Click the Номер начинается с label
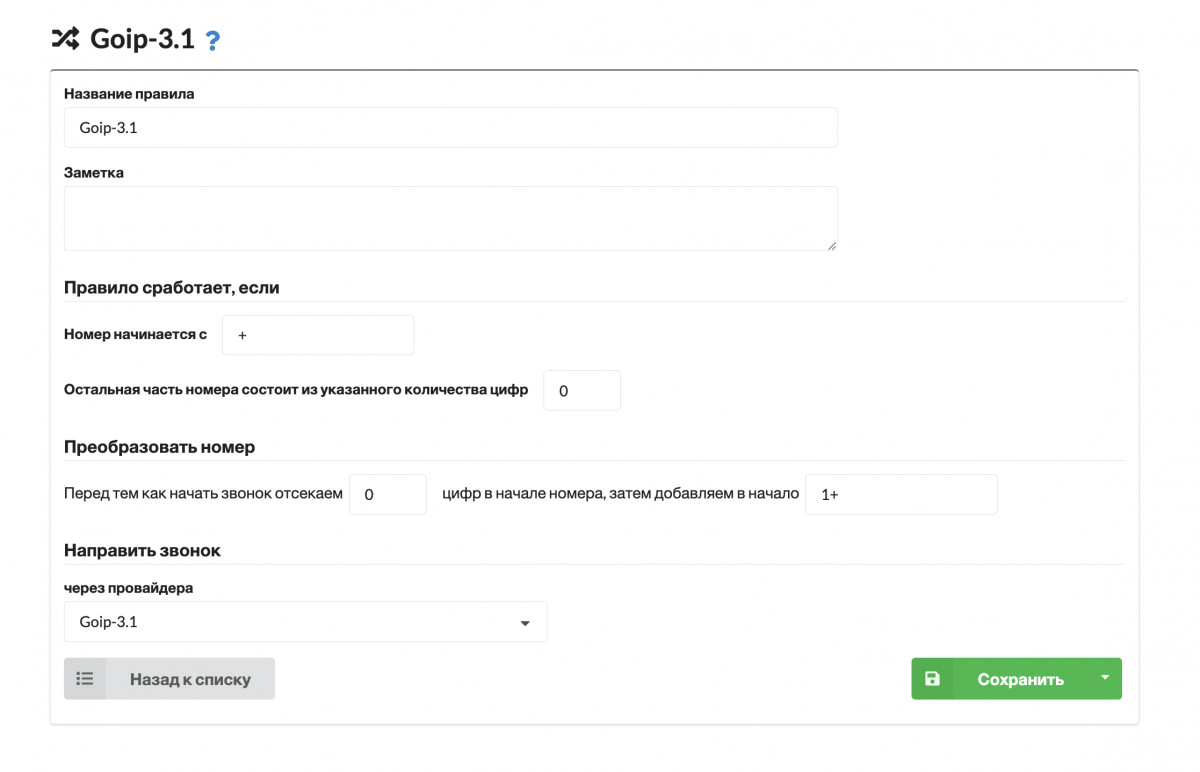The height and width of the screenshot is (772, 1200). coord(136,335)
